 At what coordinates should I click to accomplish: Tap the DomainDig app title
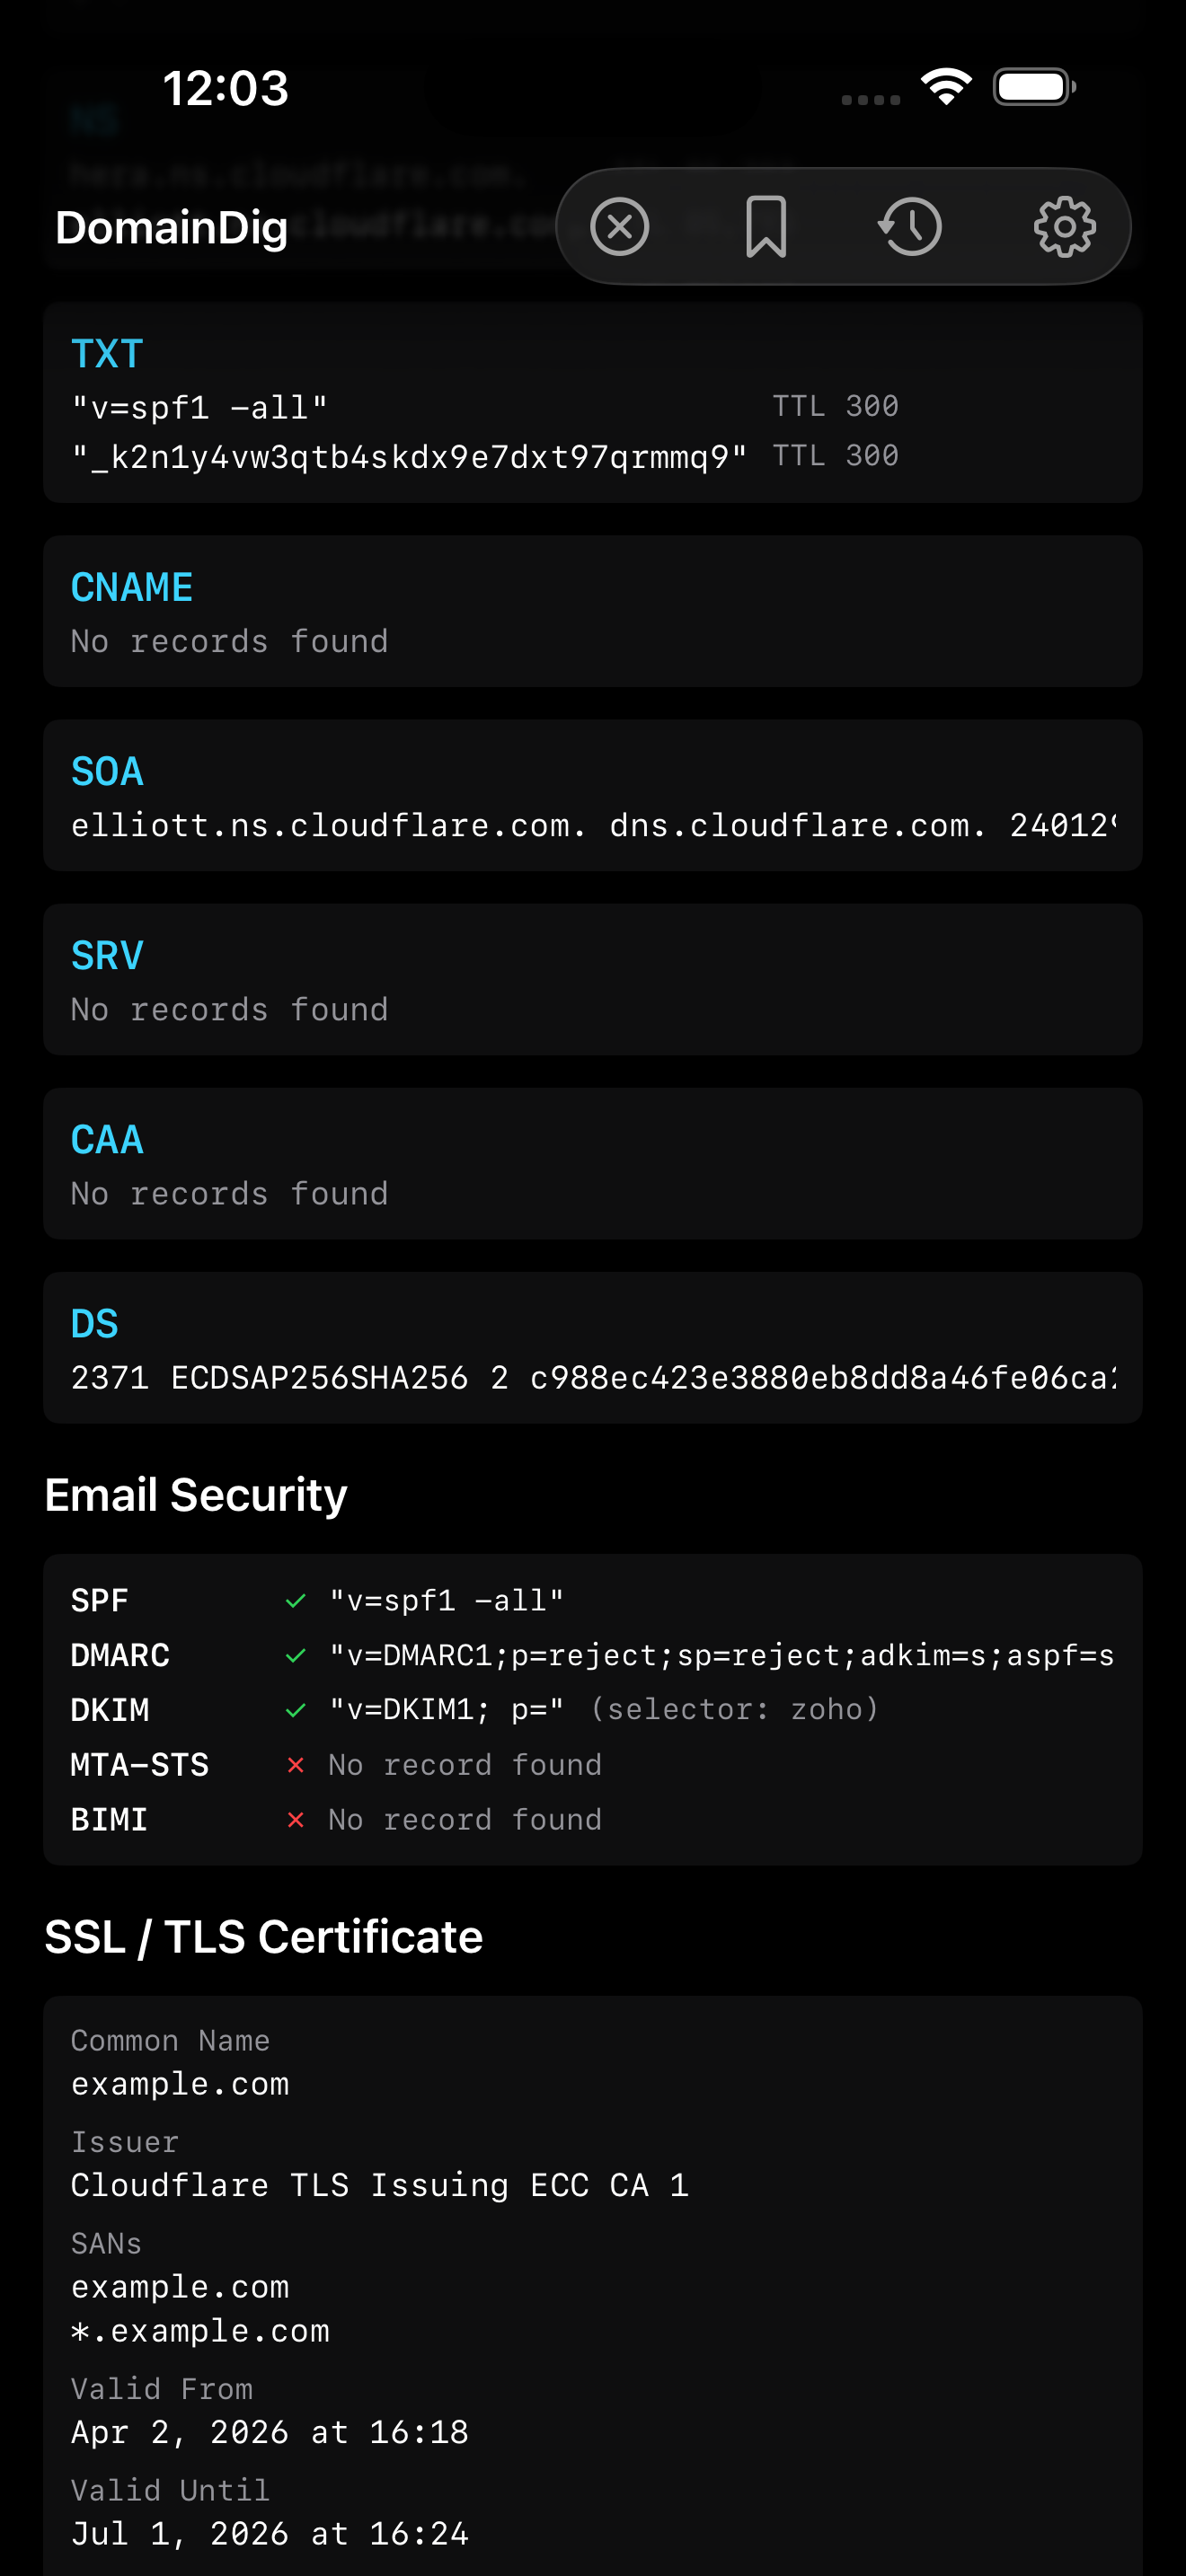(x=172, y=228)
